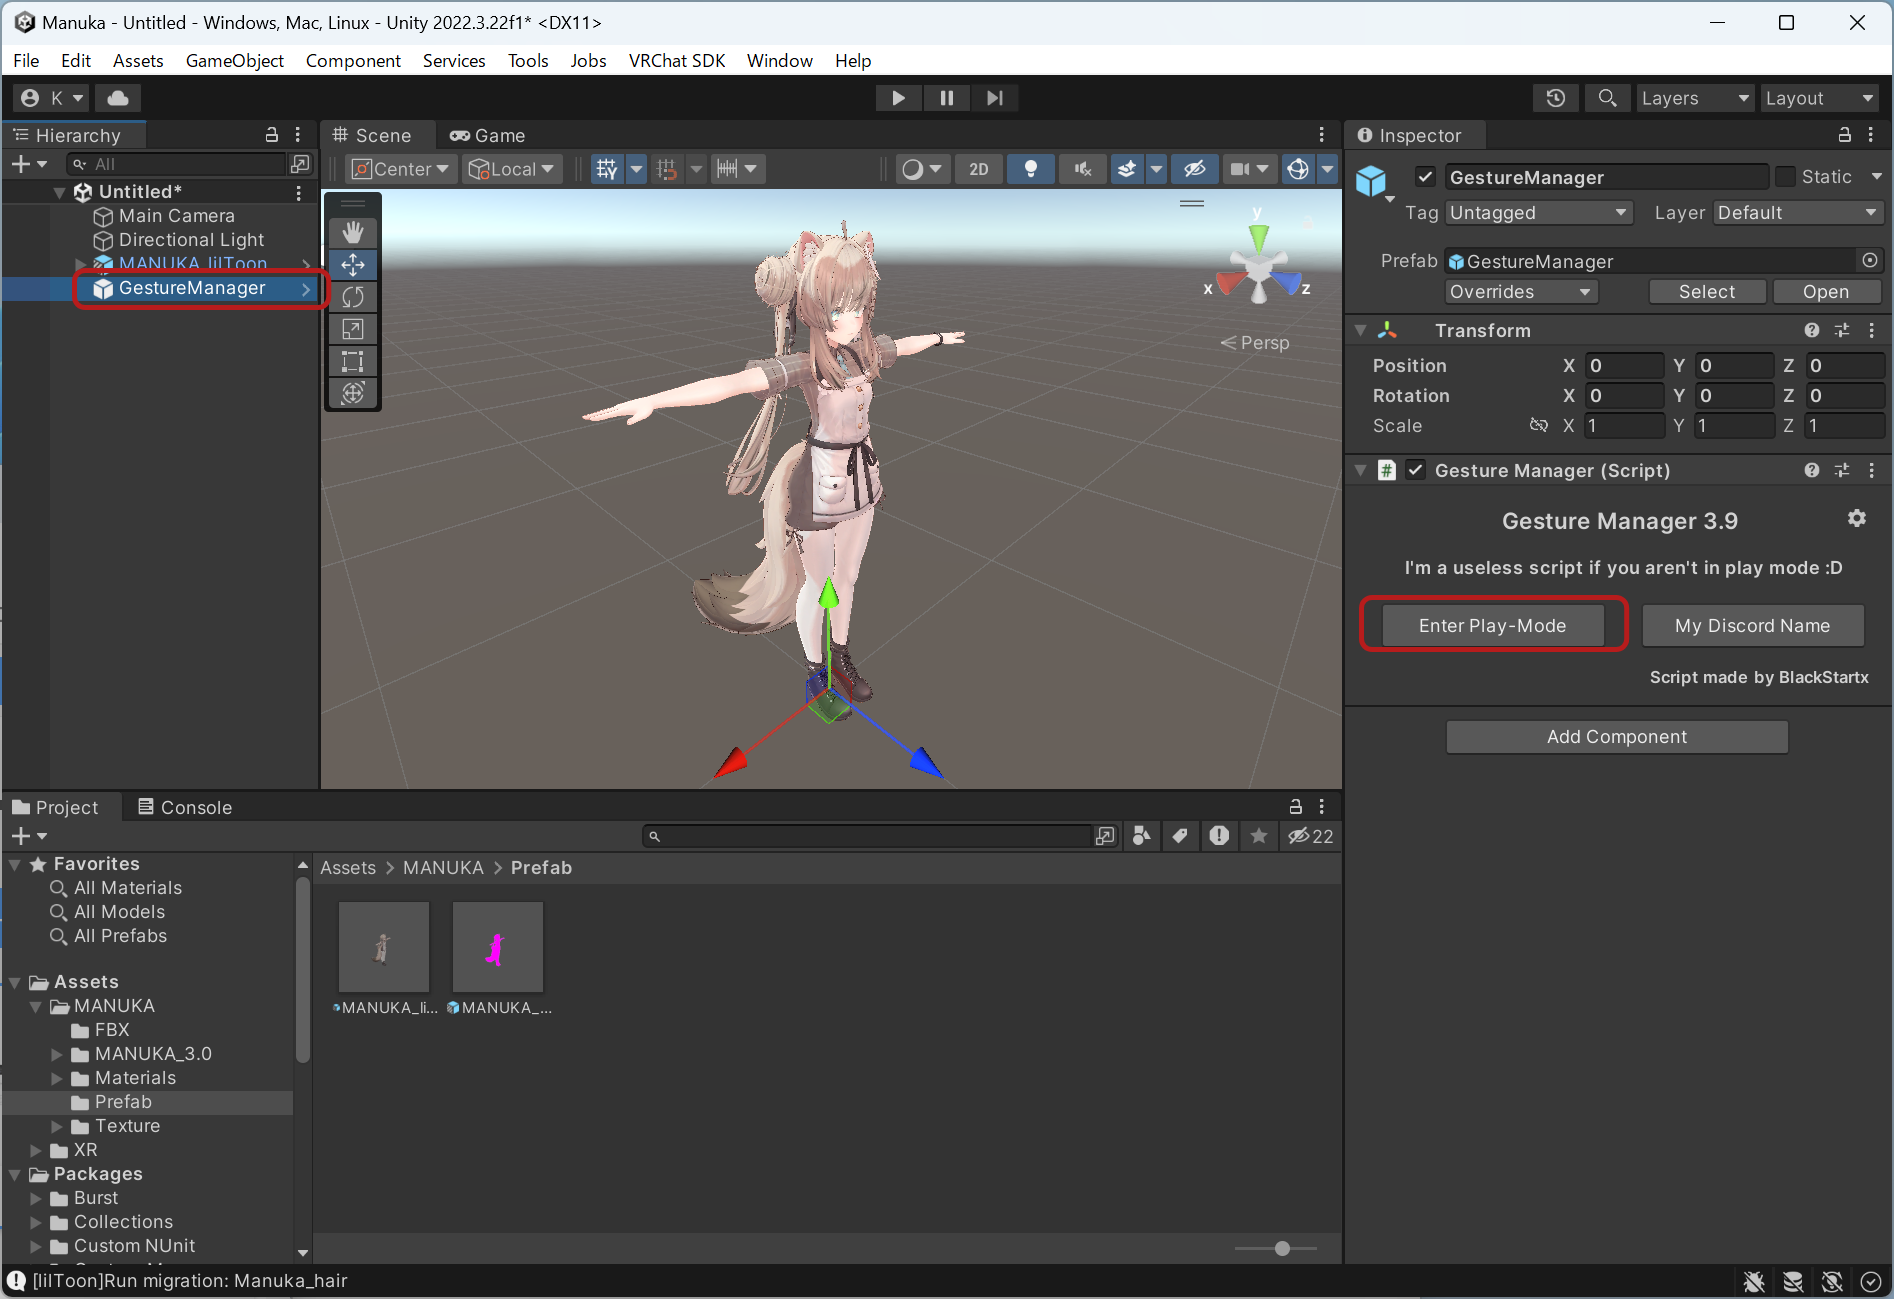1894x1299 pixels.
Task: Click prefab Select button
Action: (x=1707, y=292)
